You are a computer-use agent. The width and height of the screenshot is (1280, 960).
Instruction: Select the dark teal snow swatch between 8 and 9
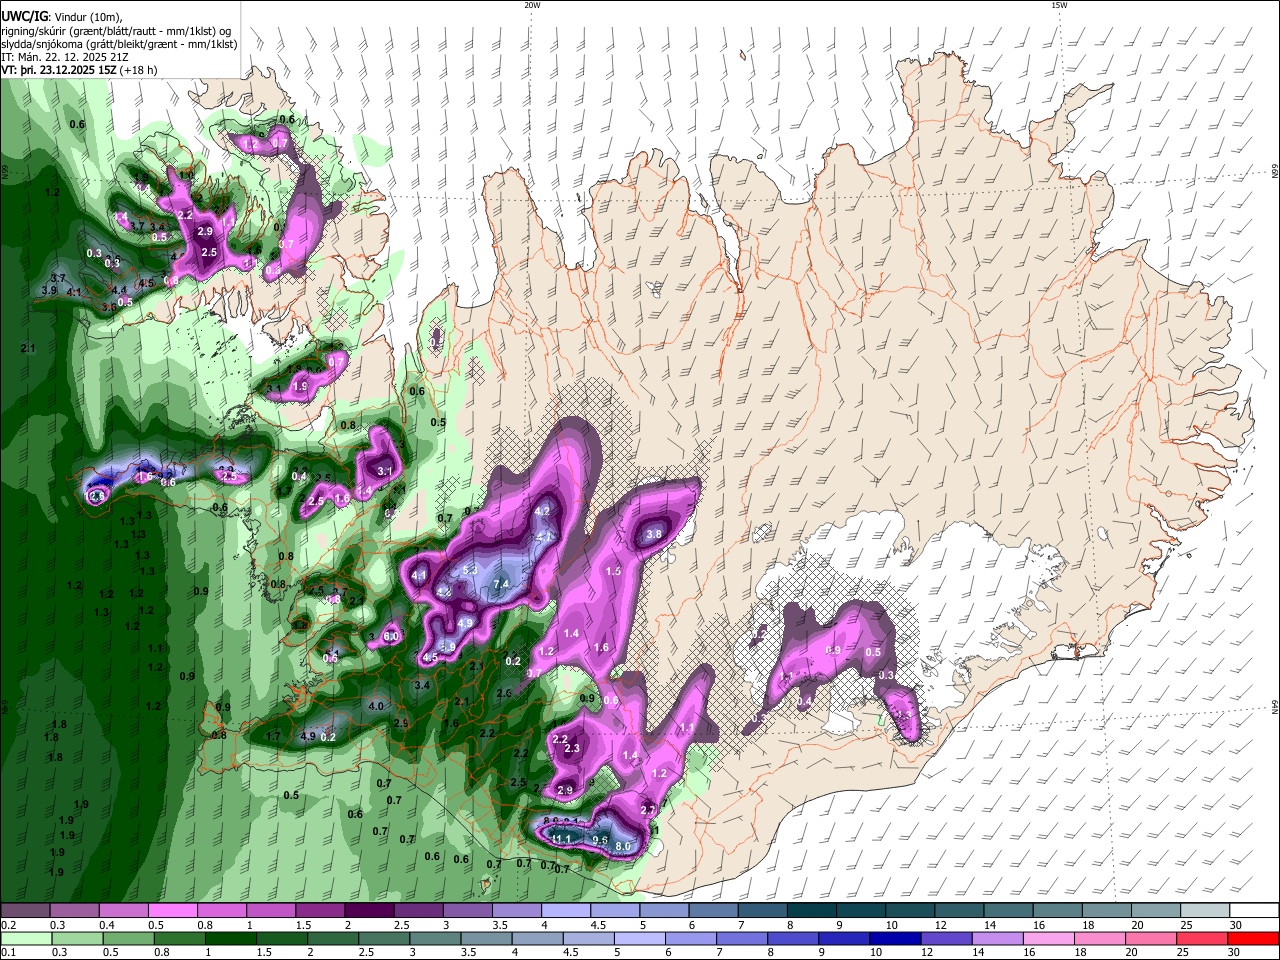[811, 911]
